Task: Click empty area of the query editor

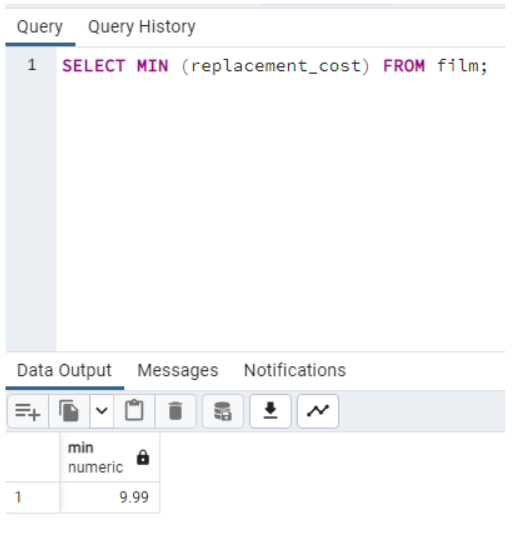Action: click(280, 210)
